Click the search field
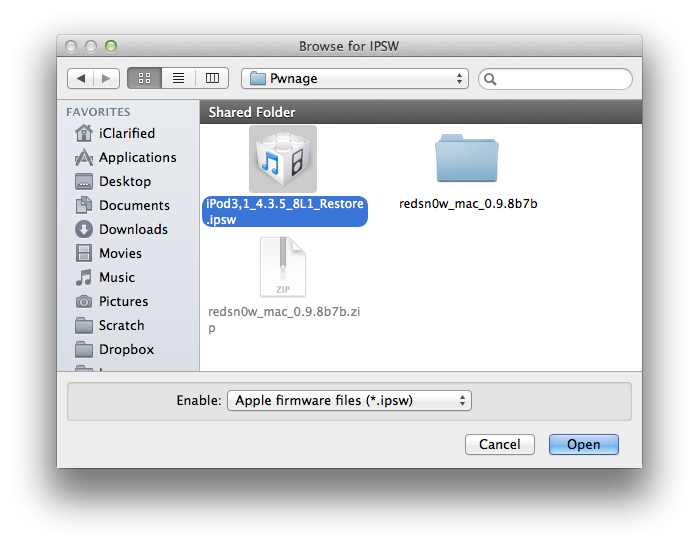The width and height of the screenshot is (699, 547). (555, 79)
